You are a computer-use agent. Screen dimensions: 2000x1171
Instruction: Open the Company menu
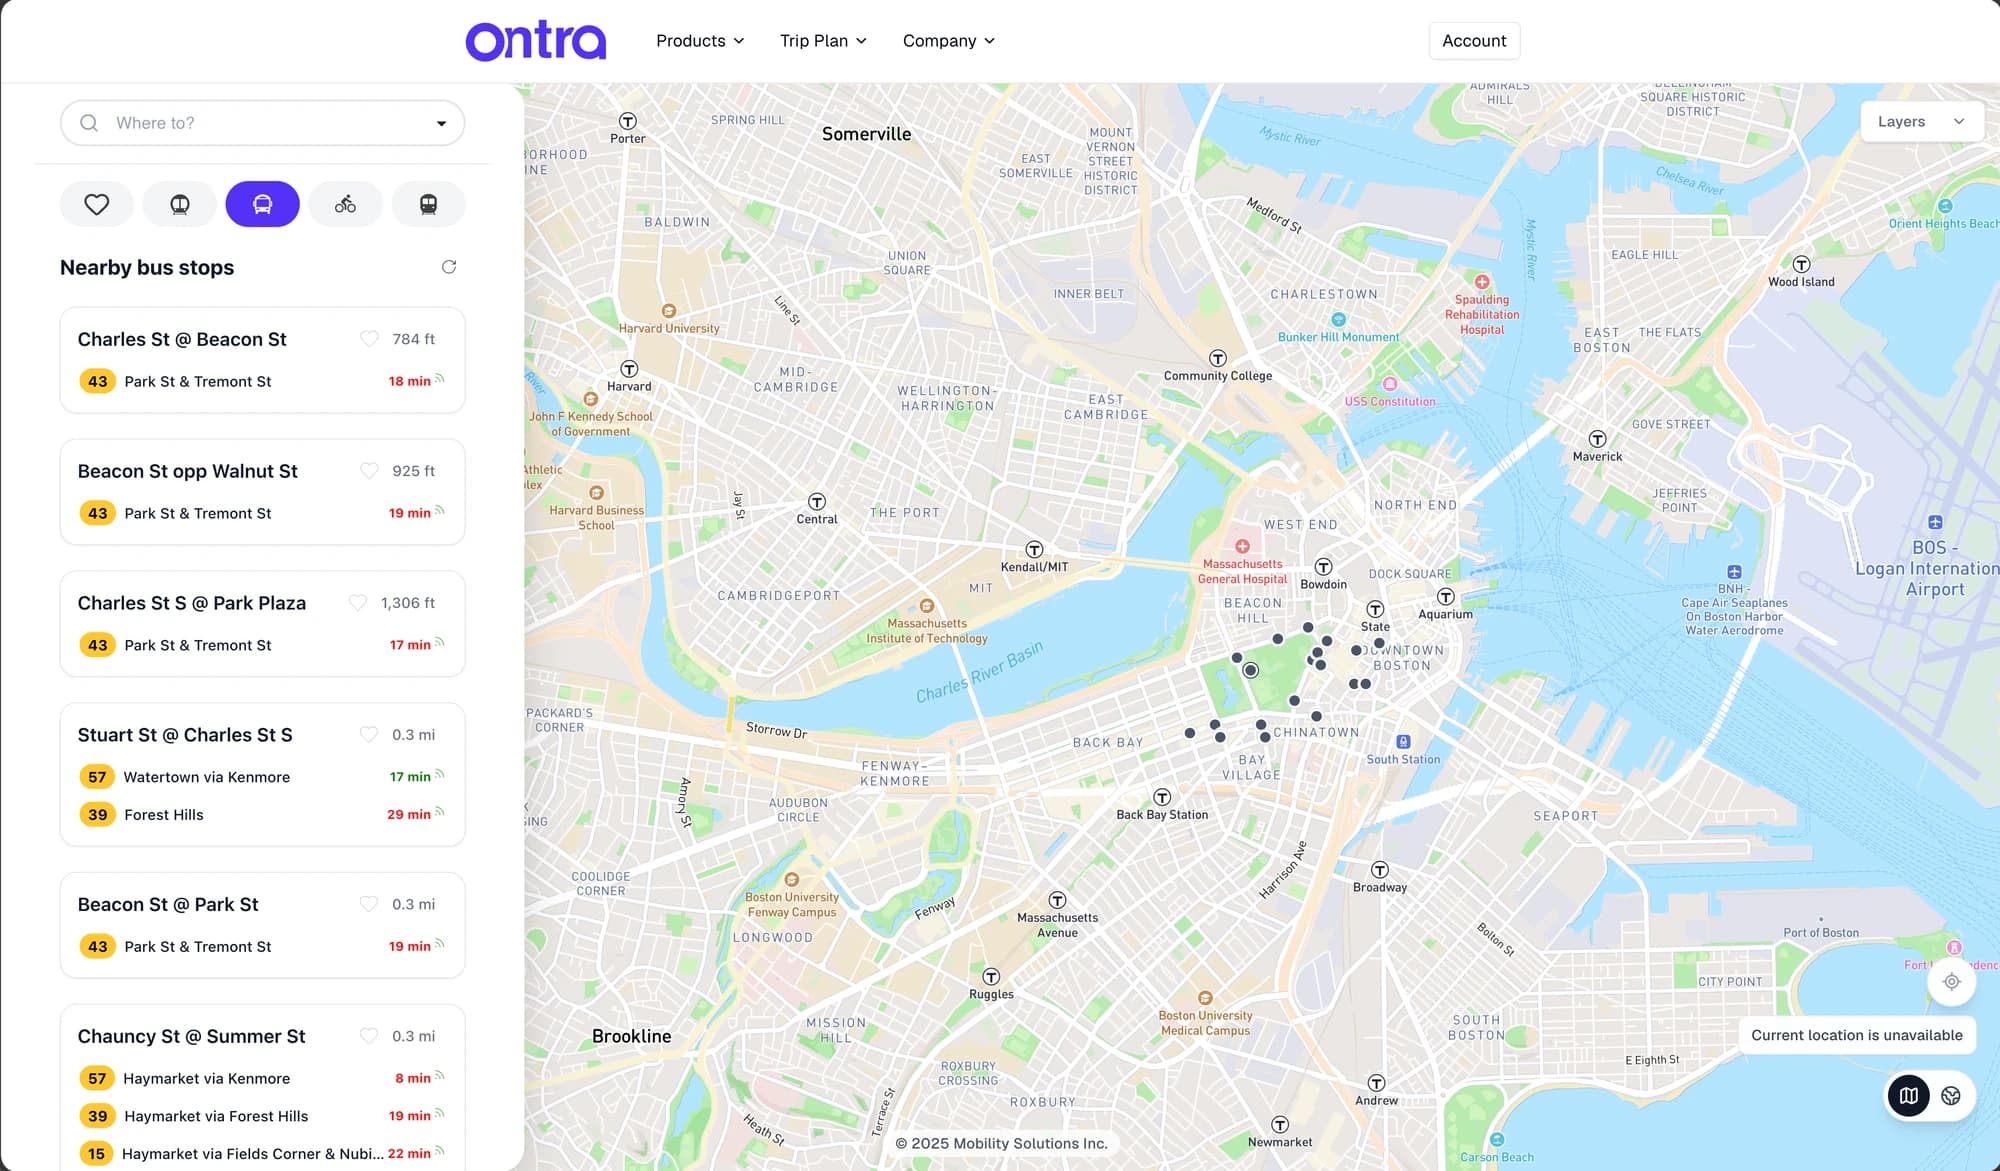(x=948, y=41)
